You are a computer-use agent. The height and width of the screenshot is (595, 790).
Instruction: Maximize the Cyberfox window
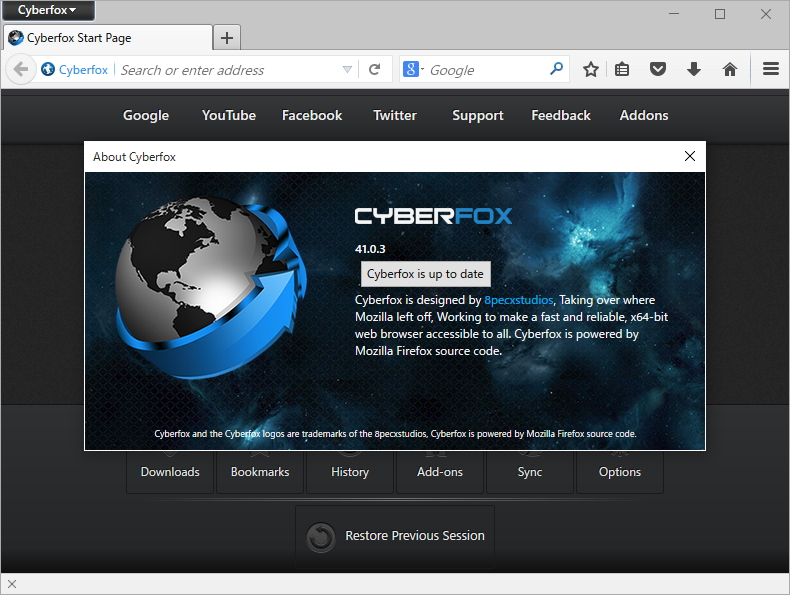tap(720, 14)
